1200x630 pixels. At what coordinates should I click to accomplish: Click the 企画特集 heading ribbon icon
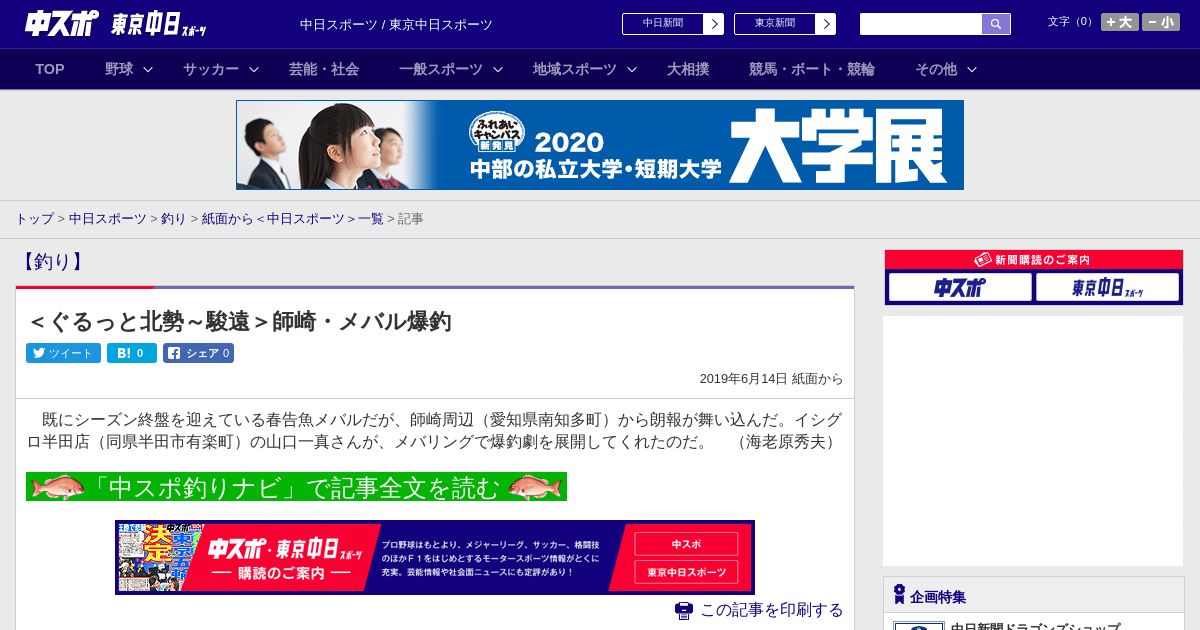[899, 595]
